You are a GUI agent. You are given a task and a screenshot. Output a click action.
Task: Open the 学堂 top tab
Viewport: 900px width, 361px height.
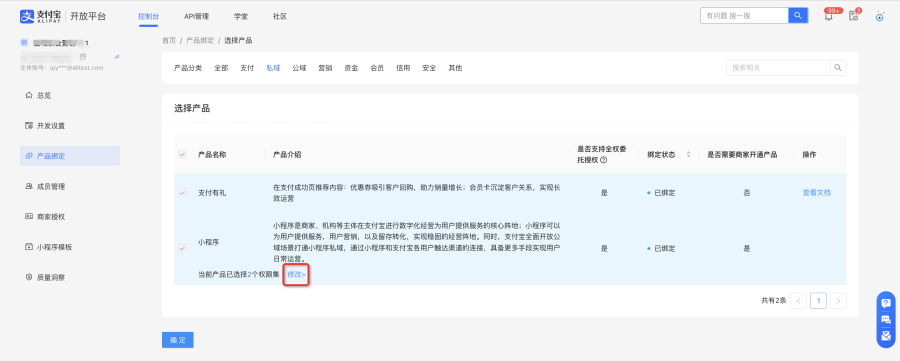241,16
